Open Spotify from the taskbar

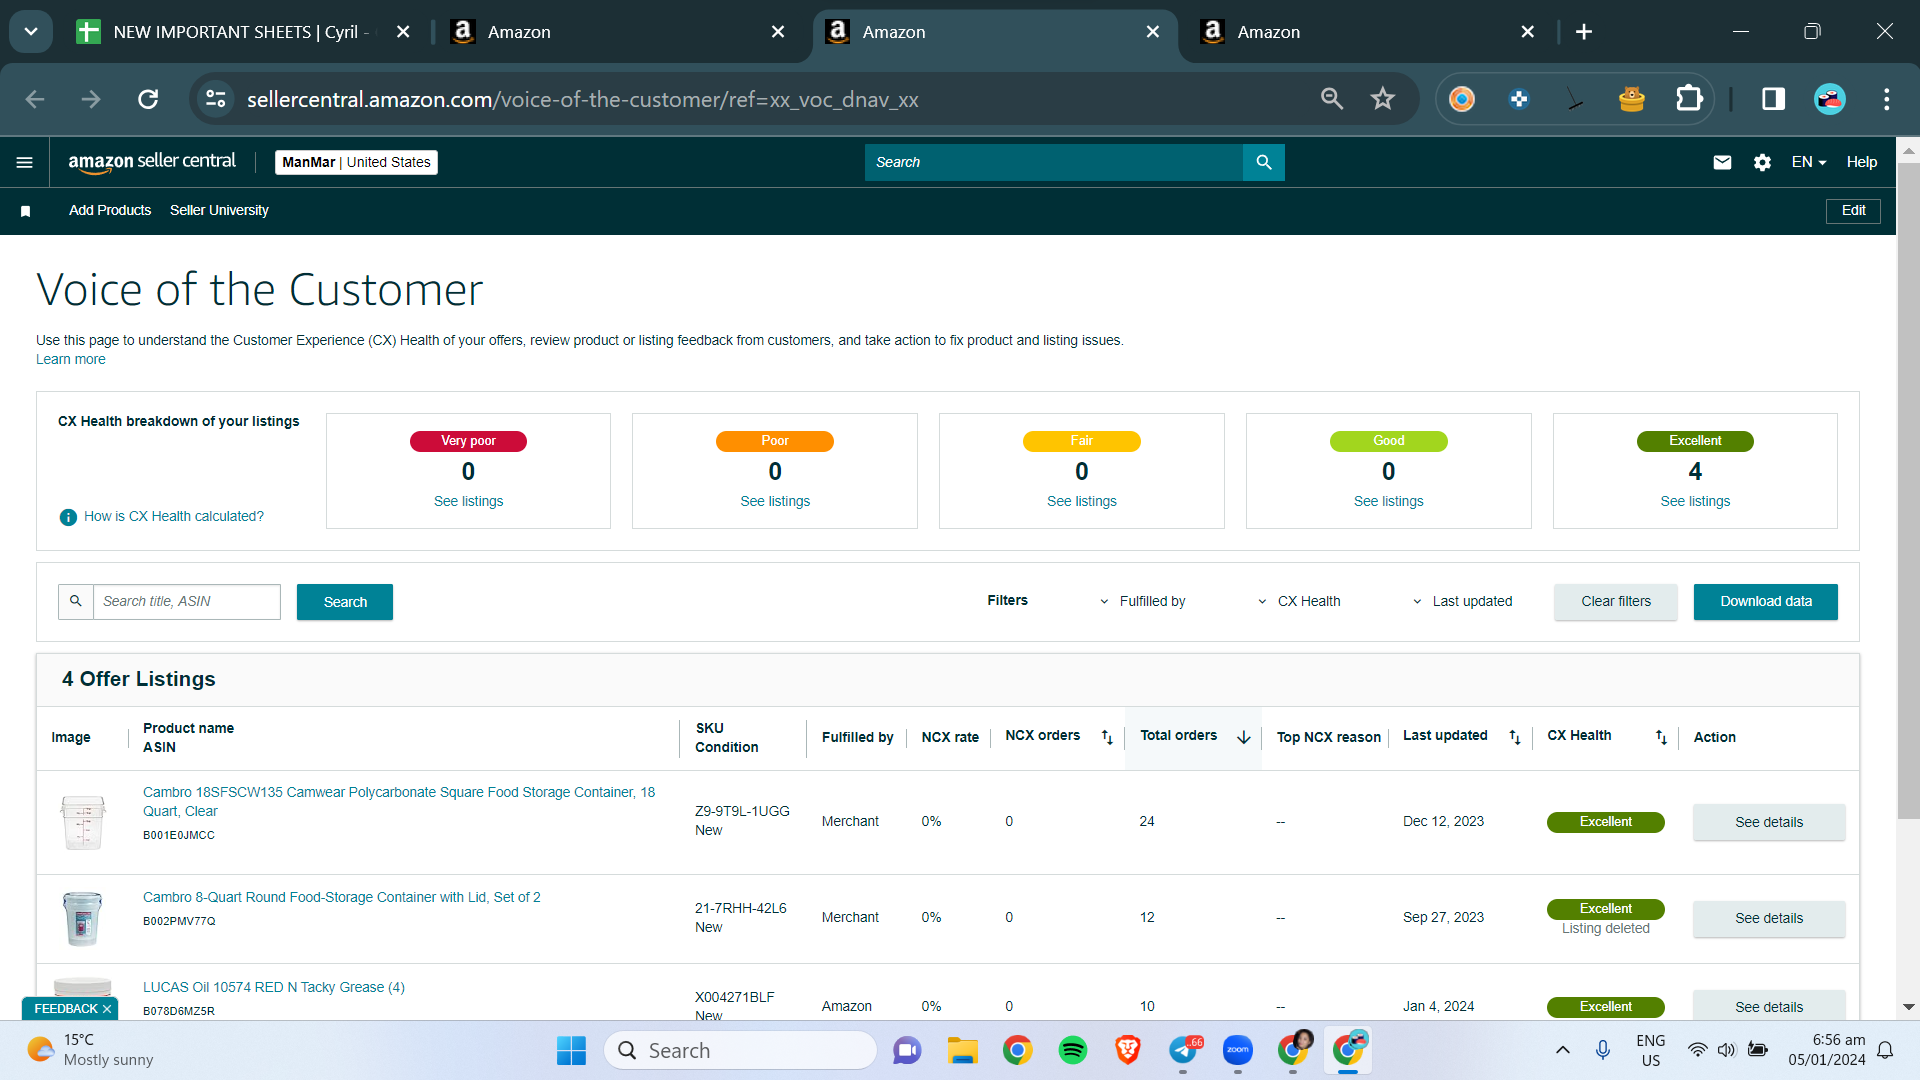tap(1073, 1050)
